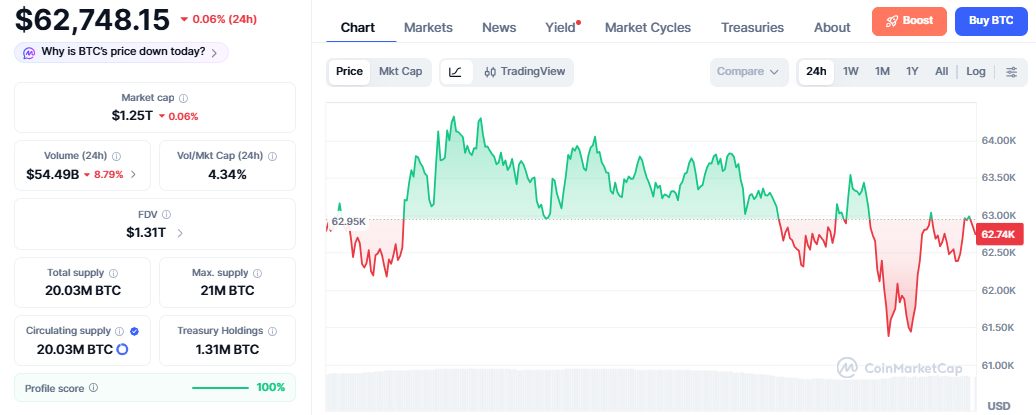Open the Markets tab
1036x415 pixels.
(428, 28)
